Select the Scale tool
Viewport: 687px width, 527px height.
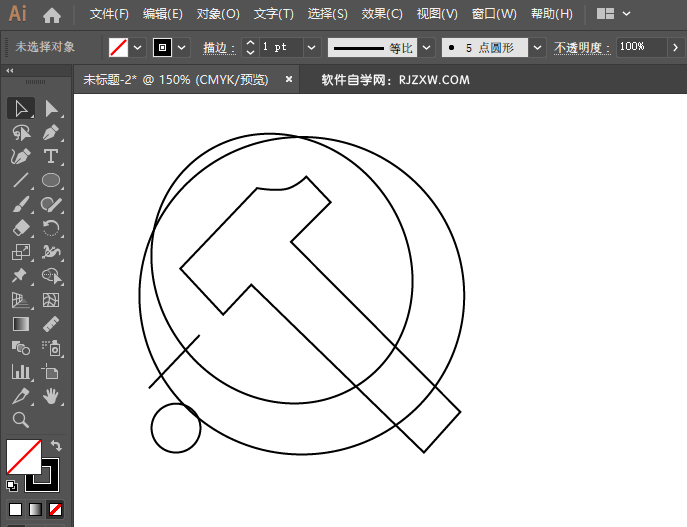coord(21,252)
